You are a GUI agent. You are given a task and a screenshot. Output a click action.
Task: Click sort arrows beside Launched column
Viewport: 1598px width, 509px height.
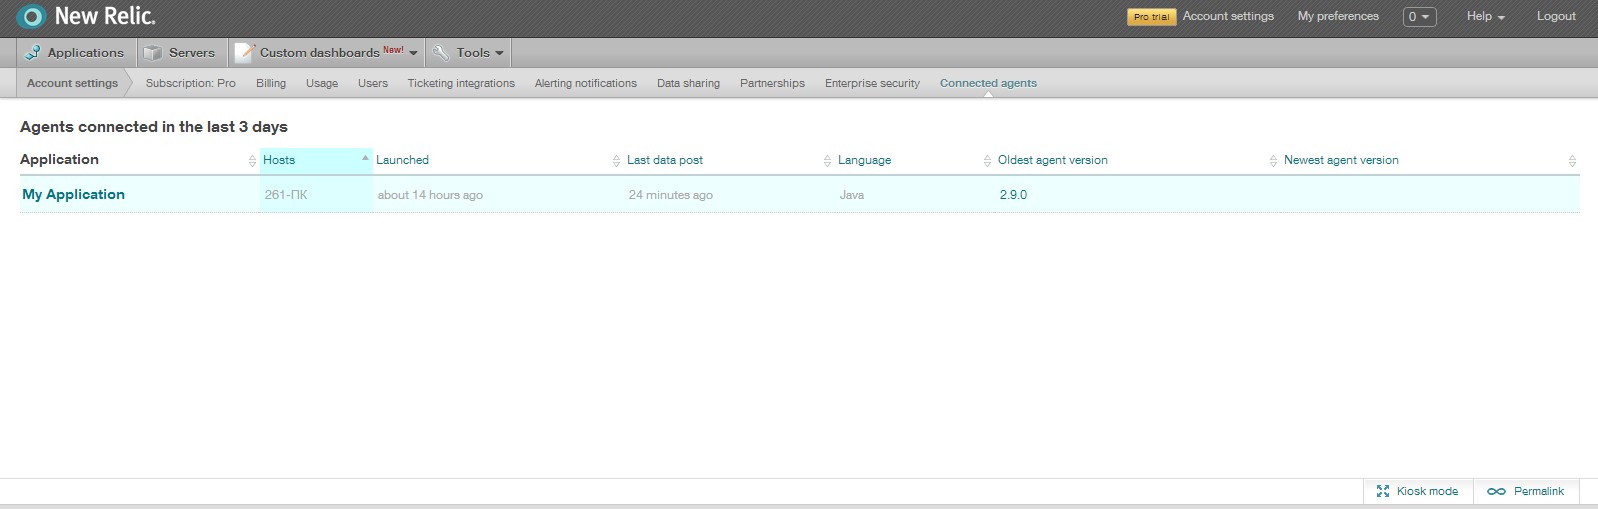click(616, 161)
